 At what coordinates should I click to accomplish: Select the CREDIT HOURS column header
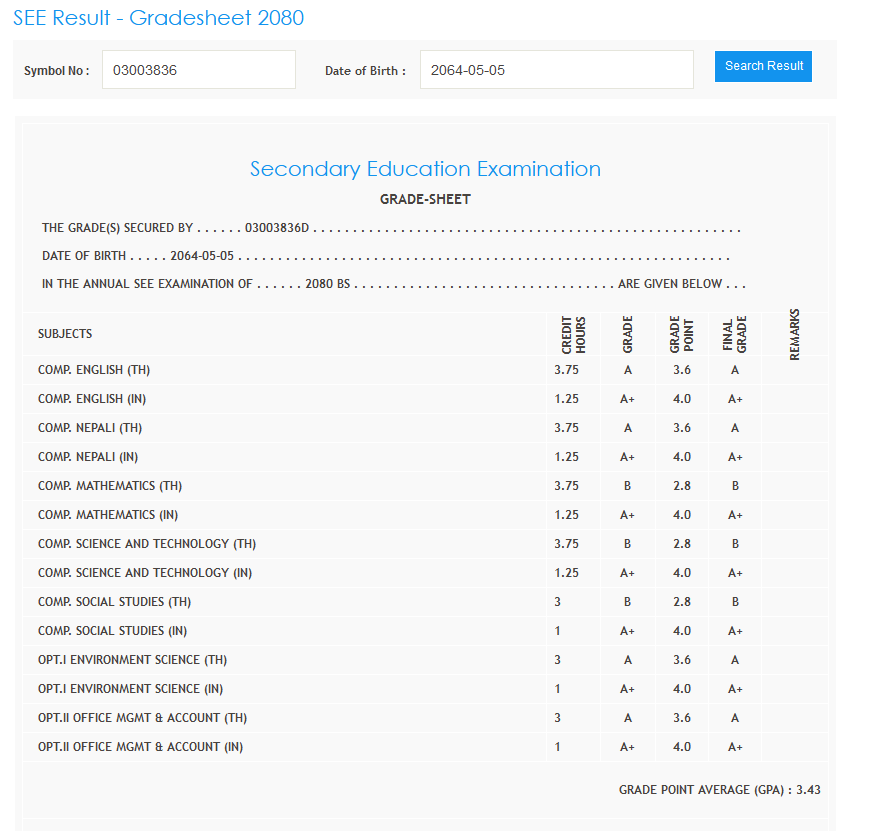pyautogui.click(x=573, y=335)
